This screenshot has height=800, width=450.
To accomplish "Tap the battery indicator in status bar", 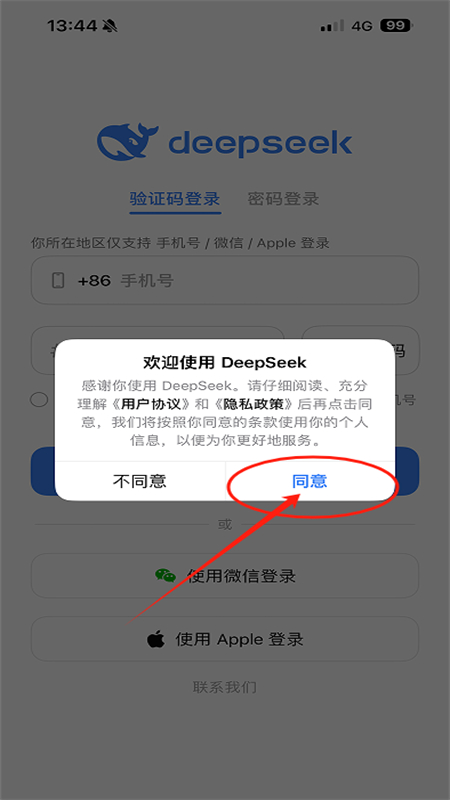I will tap(397, 26).
